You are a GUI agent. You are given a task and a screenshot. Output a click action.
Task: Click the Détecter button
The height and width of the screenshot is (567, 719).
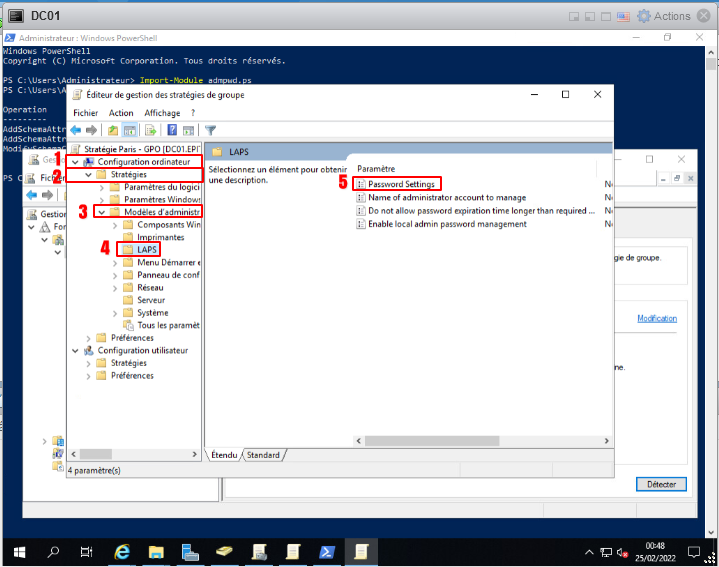click(661, 484)
